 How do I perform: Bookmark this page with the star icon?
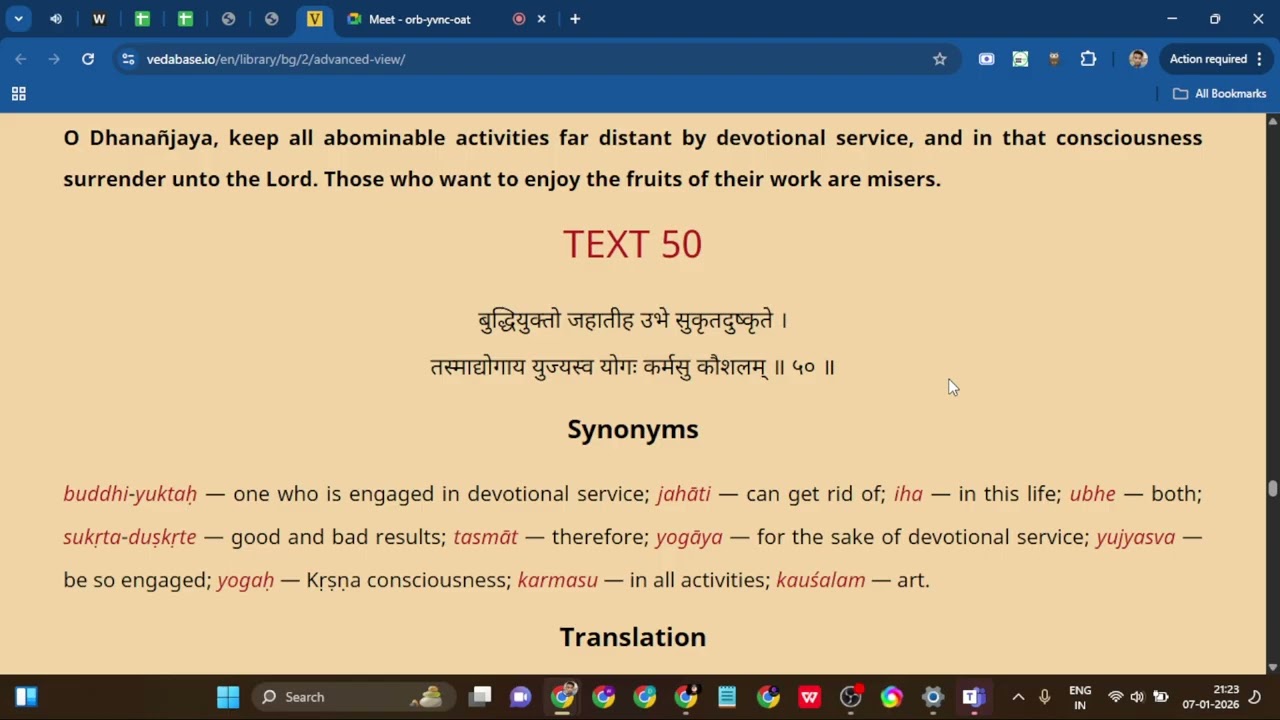click(x=939, y=59)
